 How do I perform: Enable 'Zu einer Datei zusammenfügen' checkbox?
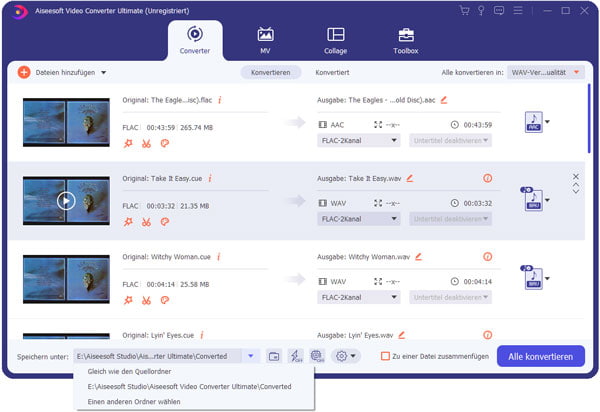386,356
